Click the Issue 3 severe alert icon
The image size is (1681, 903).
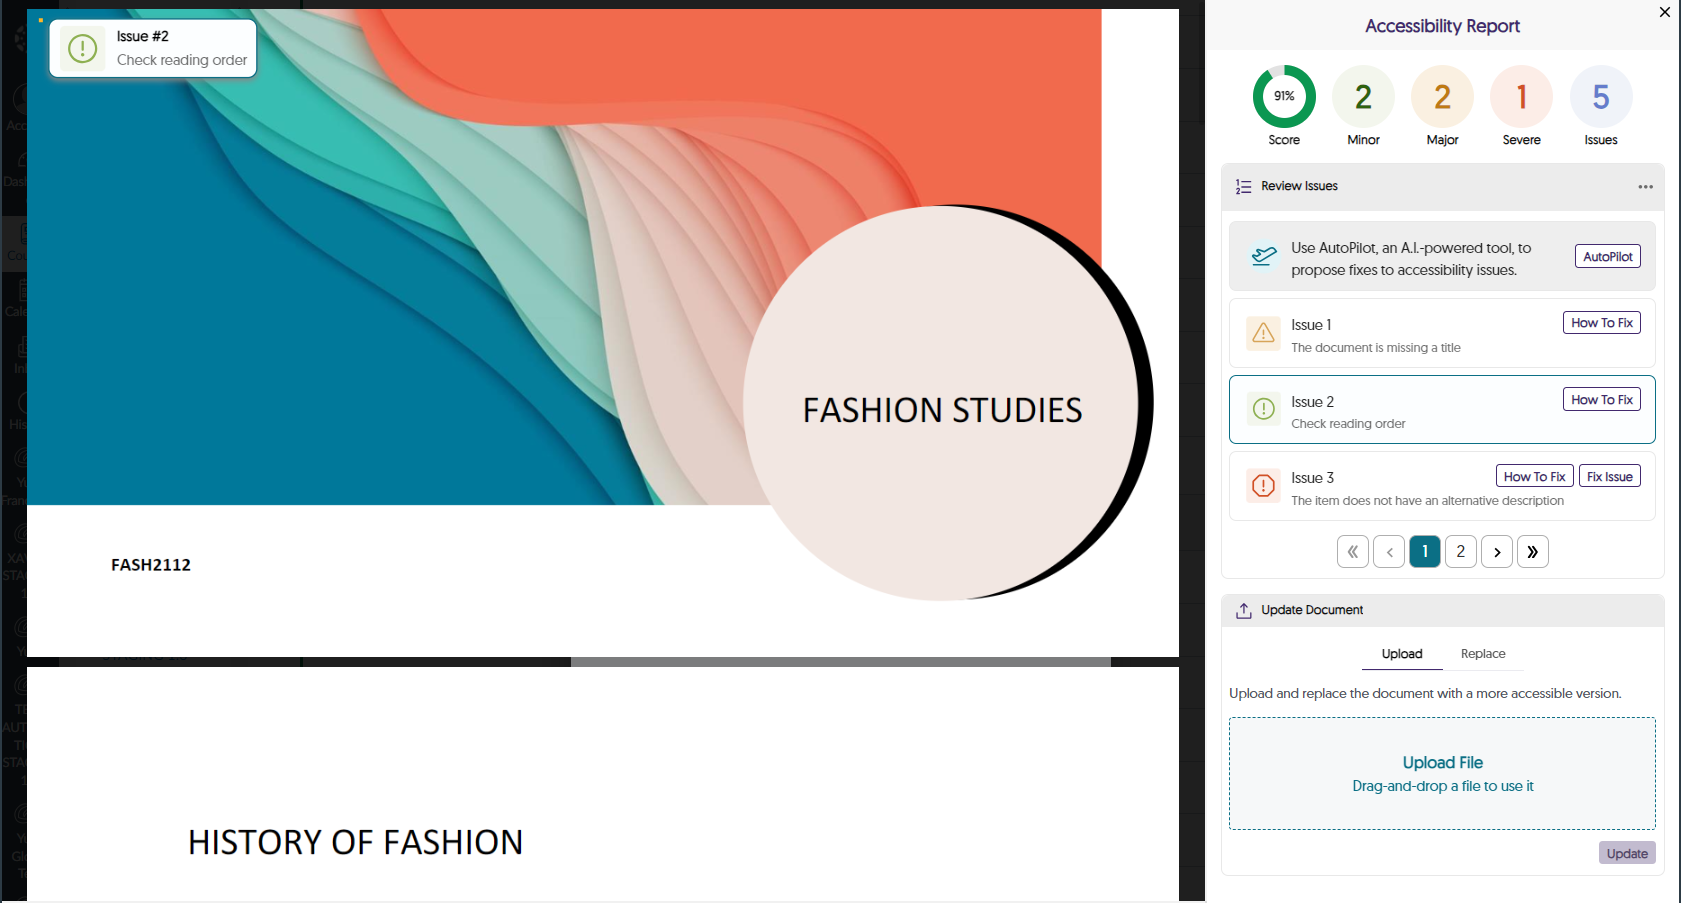coord(1263,486)
